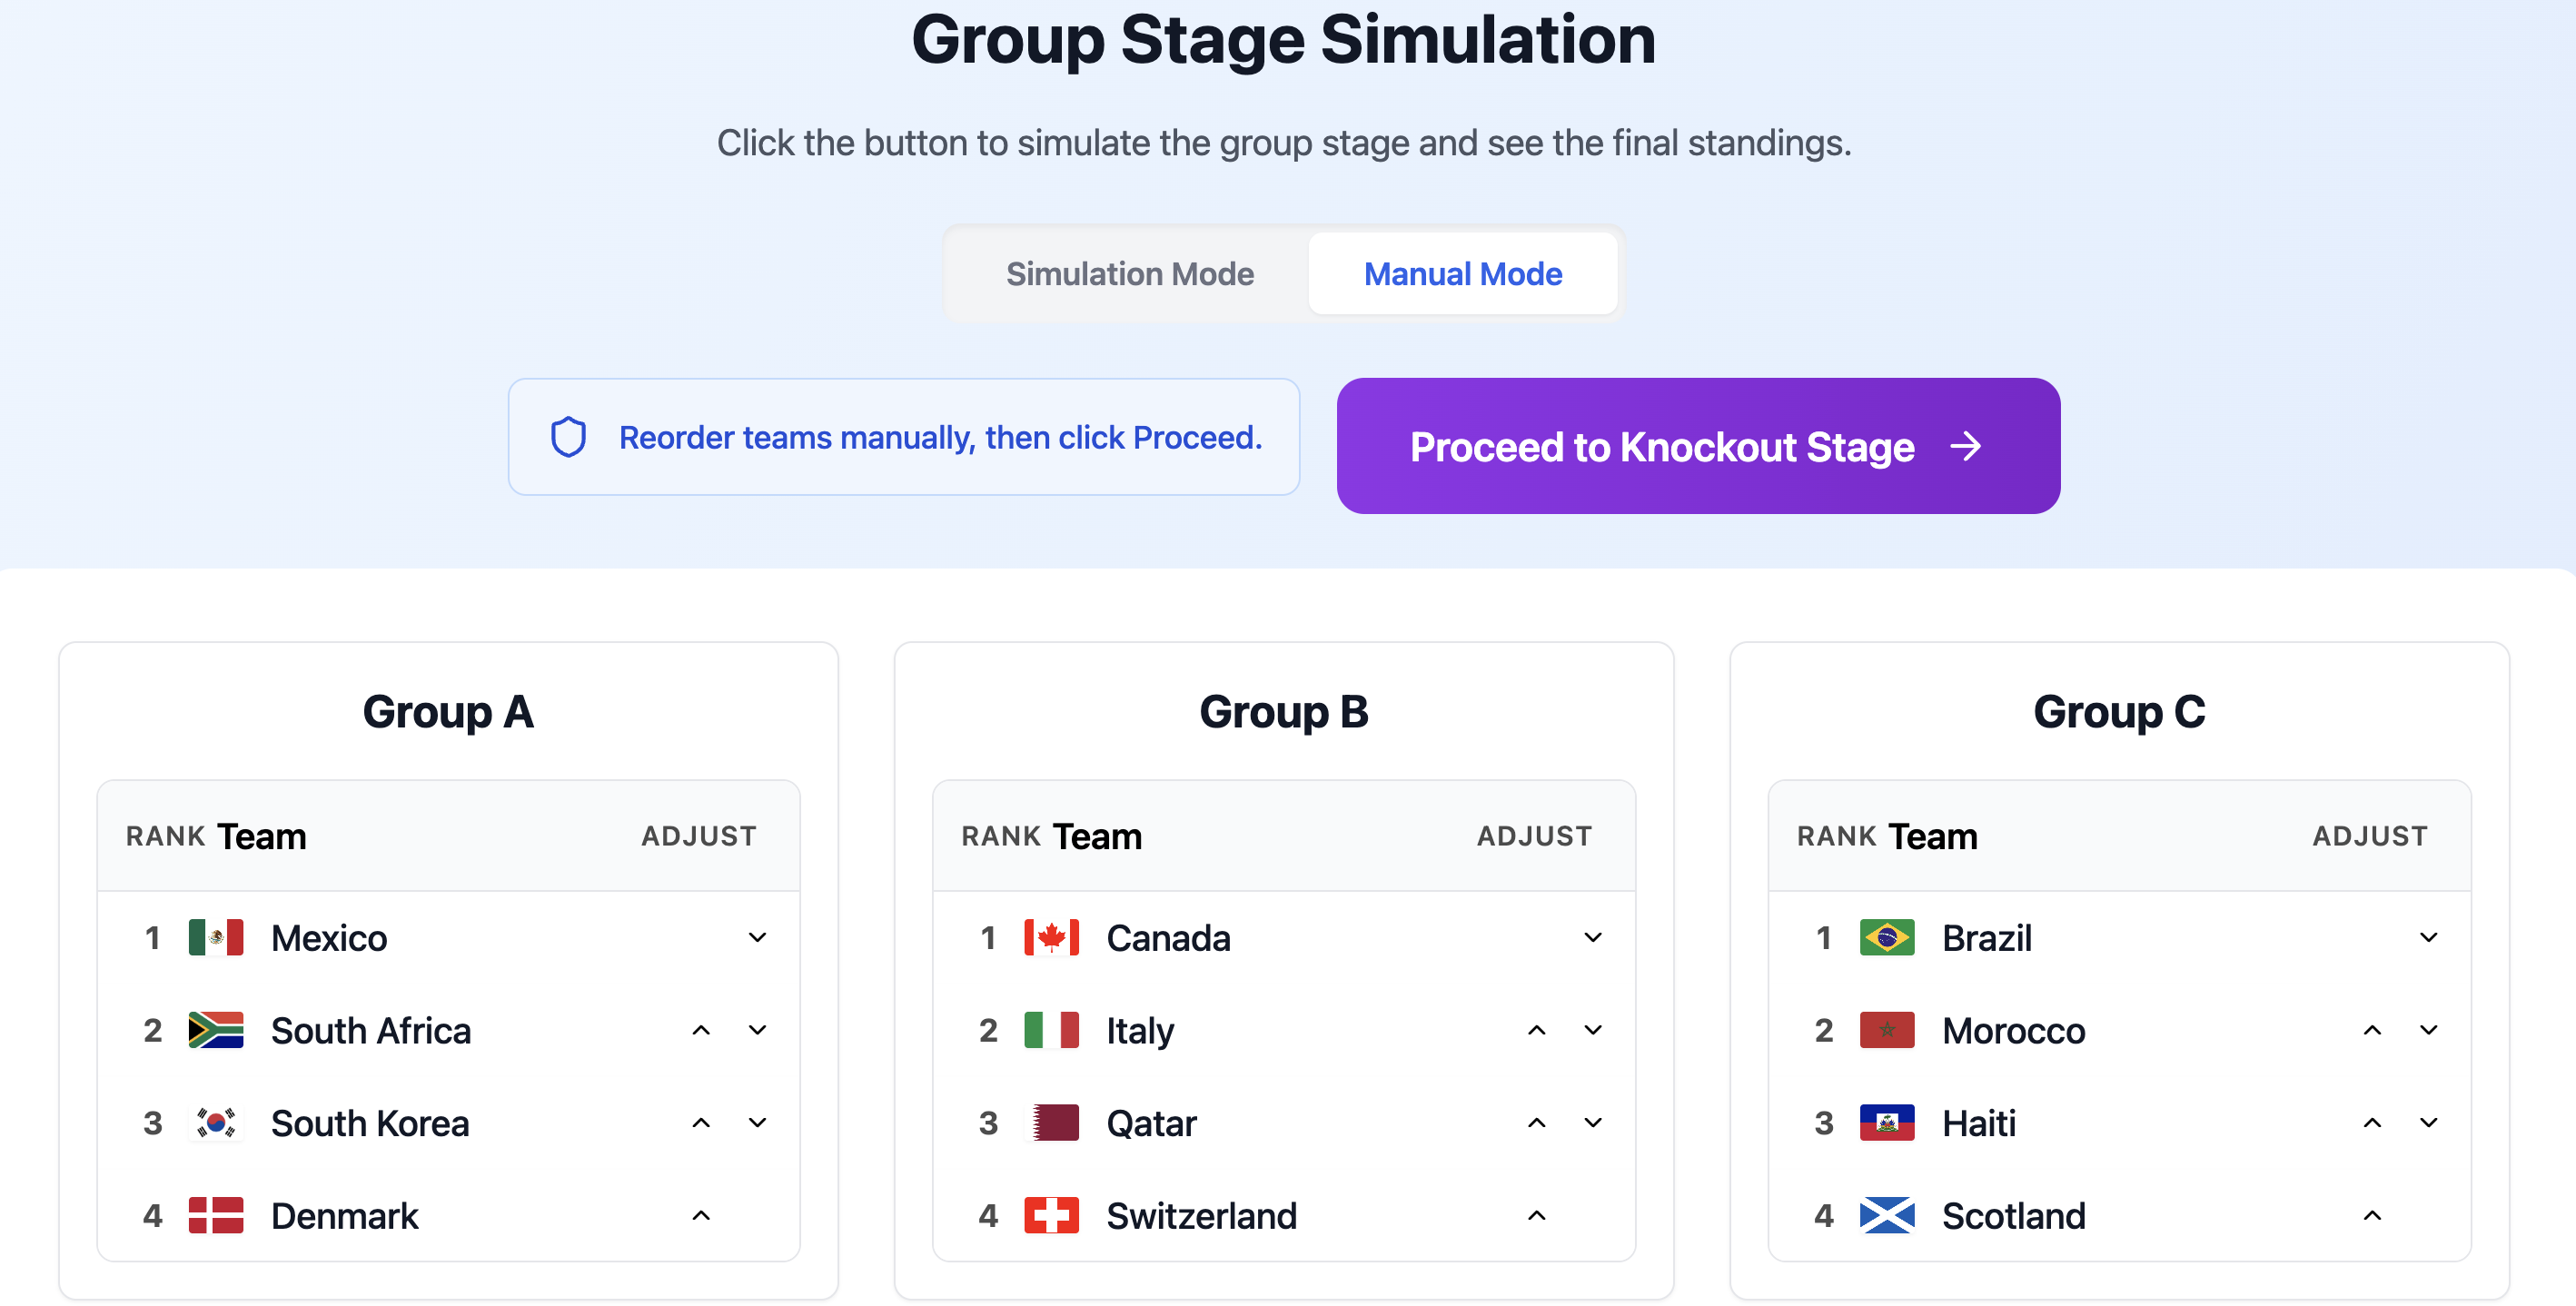Click the Group B heading
The height and width of the screenshot is (1306, 2576).
click(x=1284, y=711)
